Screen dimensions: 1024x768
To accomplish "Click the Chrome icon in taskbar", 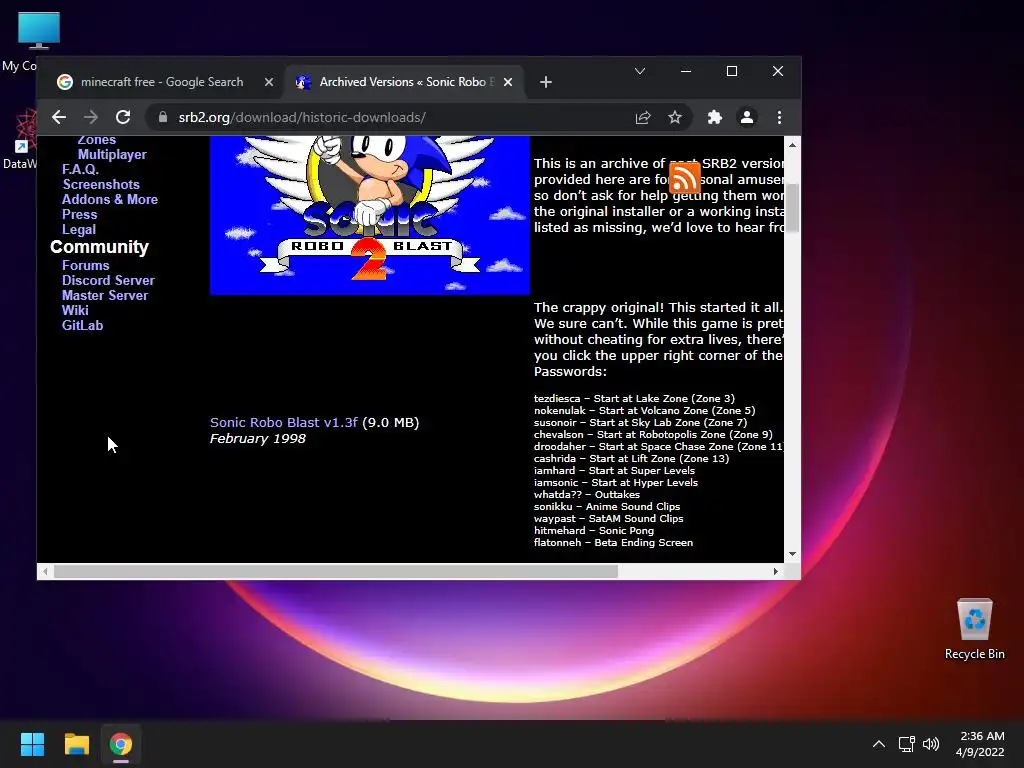I will click(x=121, y=744).
